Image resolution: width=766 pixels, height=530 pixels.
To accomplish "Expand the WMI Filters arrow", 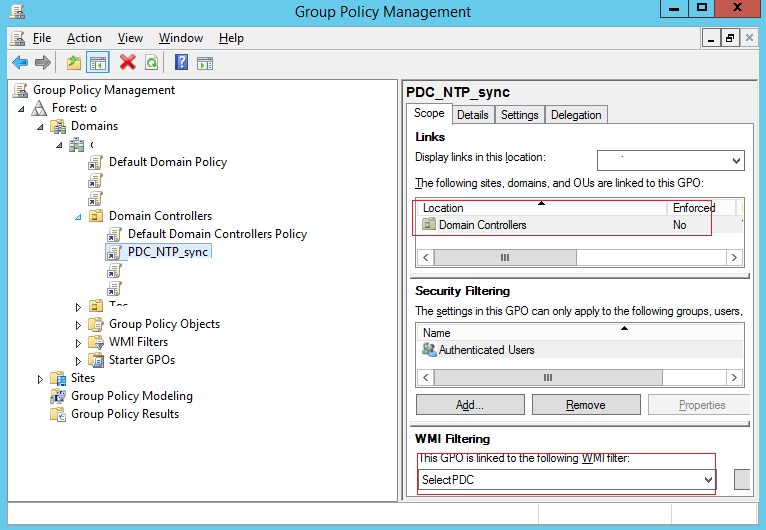I will pyautogui.click(x=78, y=343).
